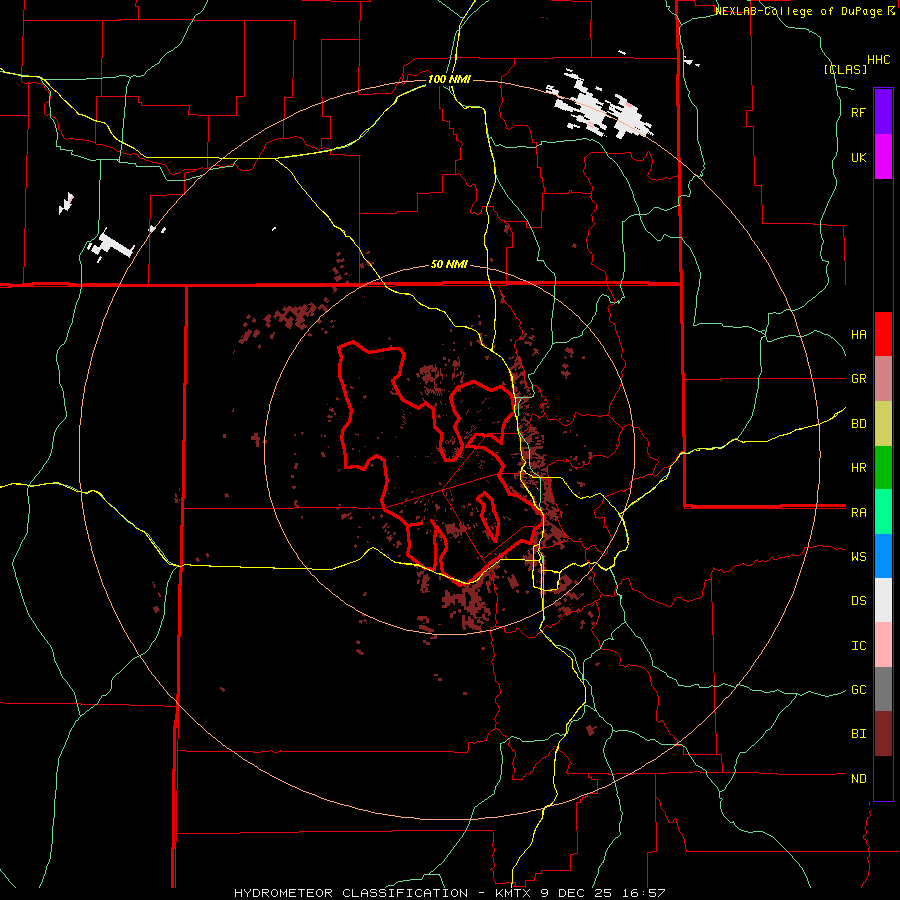Click the HA legend label
Viewport: 900px width, 900px height.
pos(858,335)
